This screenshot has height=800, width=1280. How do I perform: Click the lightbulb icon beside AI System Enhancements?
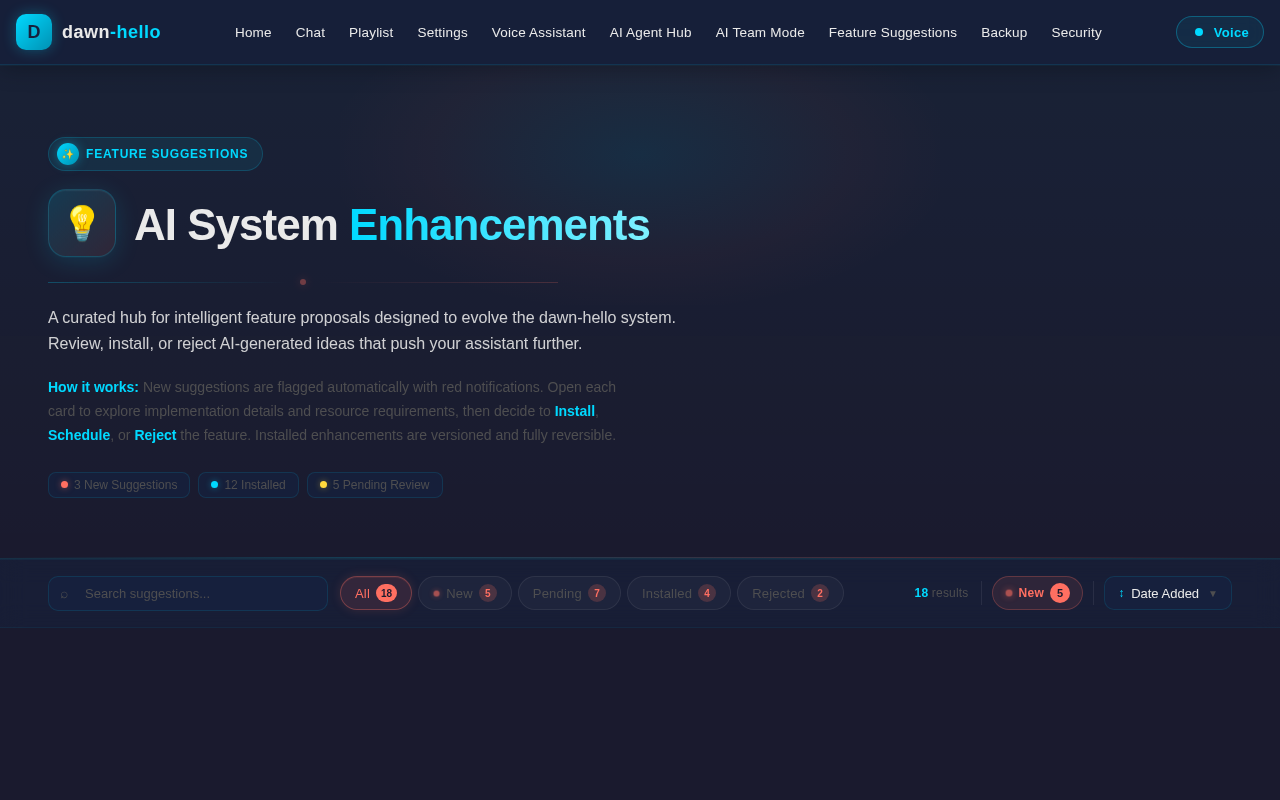pyautogui.click(x=82, y=223)
